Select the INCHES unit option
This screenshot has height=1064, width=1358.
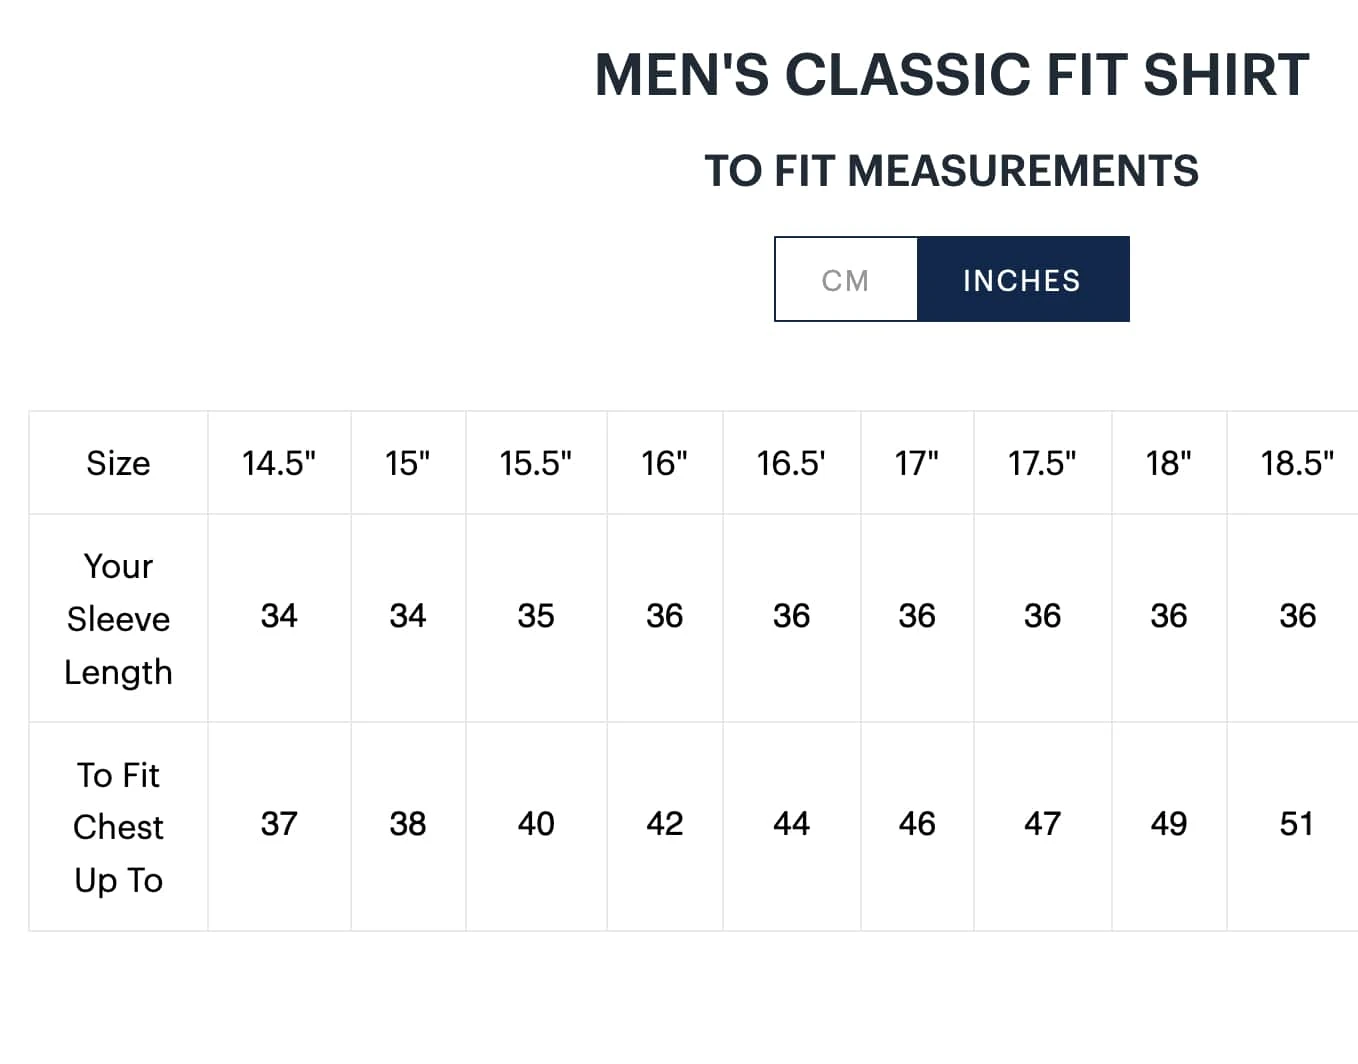click(x=1022, y=280)
